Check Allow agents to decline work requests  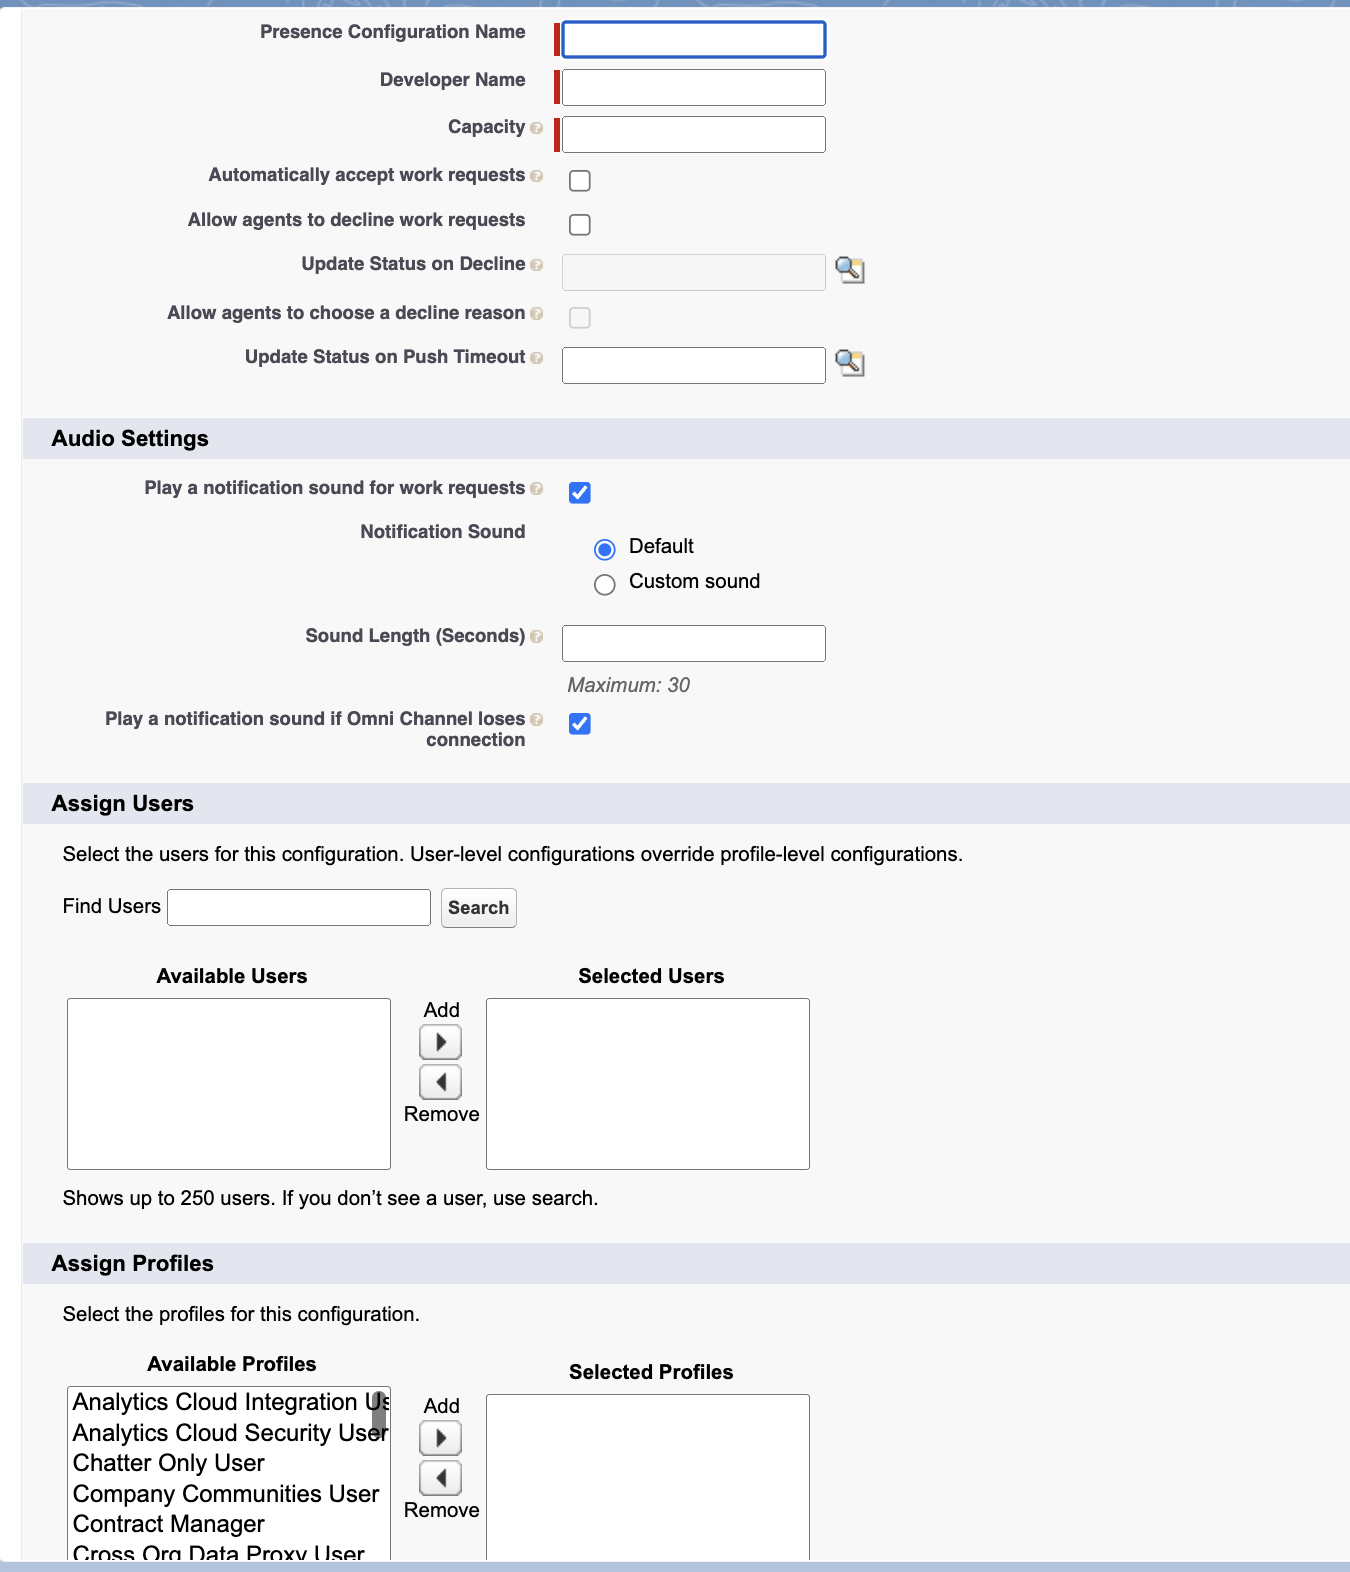[580, 225]
